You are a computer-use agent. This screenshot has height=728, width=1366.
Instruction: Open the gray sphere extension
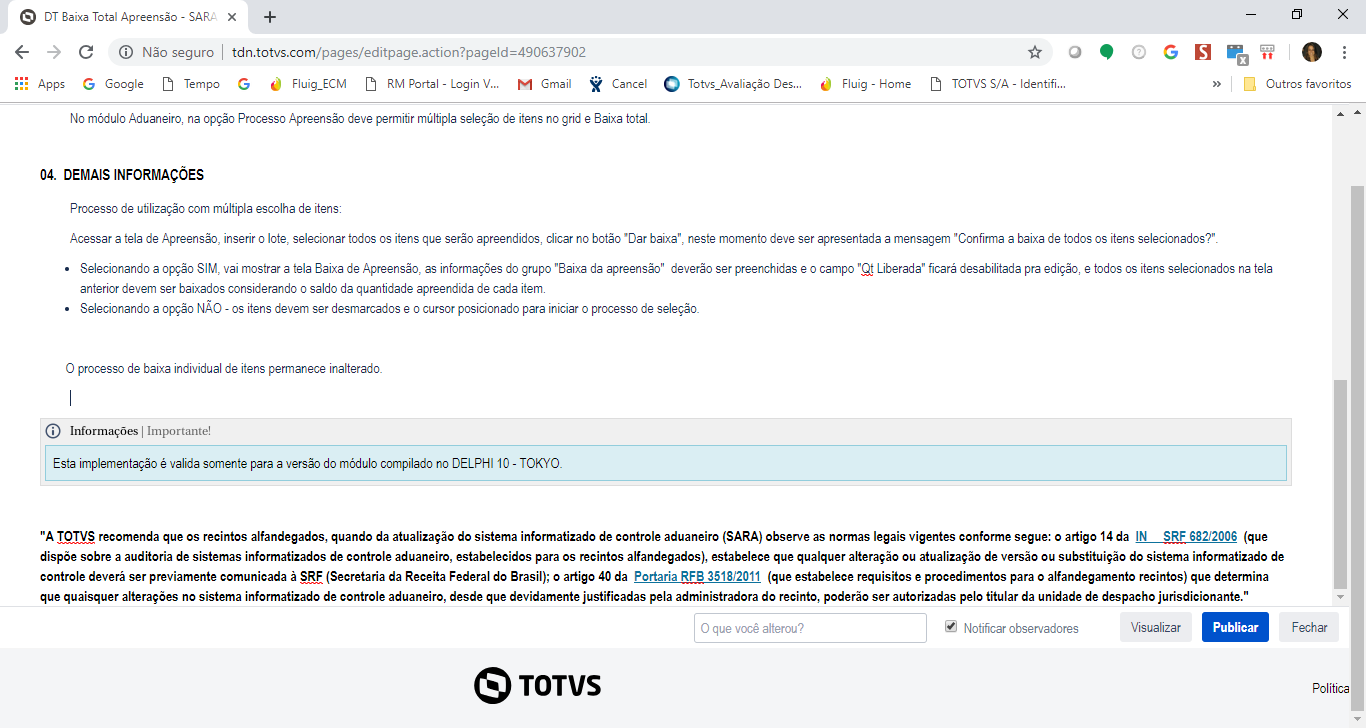tap(1075, 52)
